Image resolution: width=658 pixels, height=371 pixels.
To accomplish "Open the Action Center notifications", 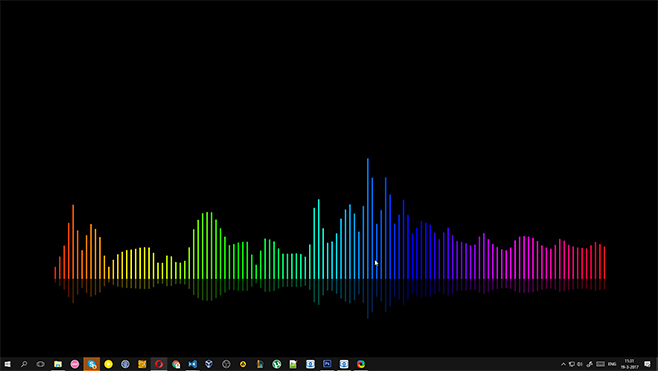I will (x=648, y=364).
